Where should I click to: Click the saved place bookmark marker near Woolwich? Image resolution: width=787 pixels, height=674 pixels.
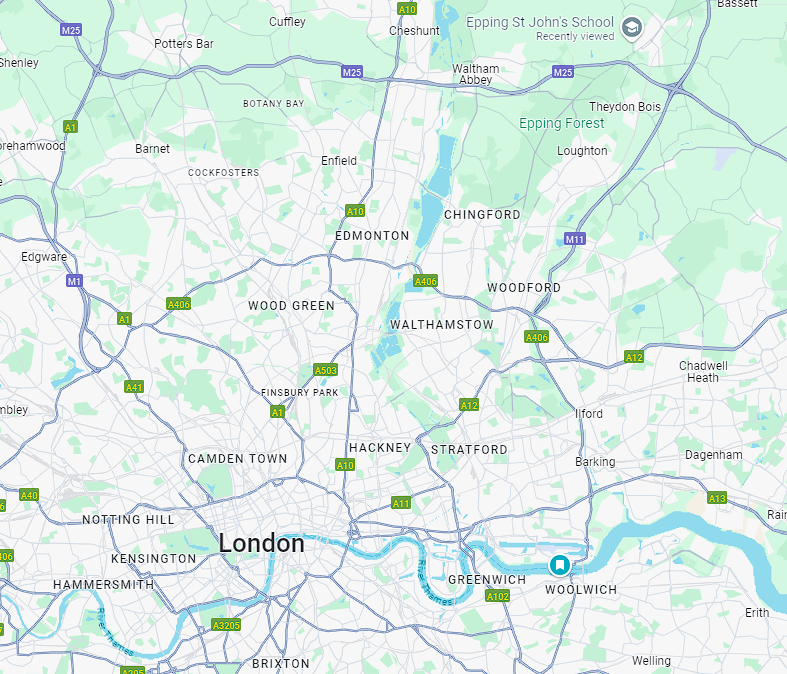(560, 565)
